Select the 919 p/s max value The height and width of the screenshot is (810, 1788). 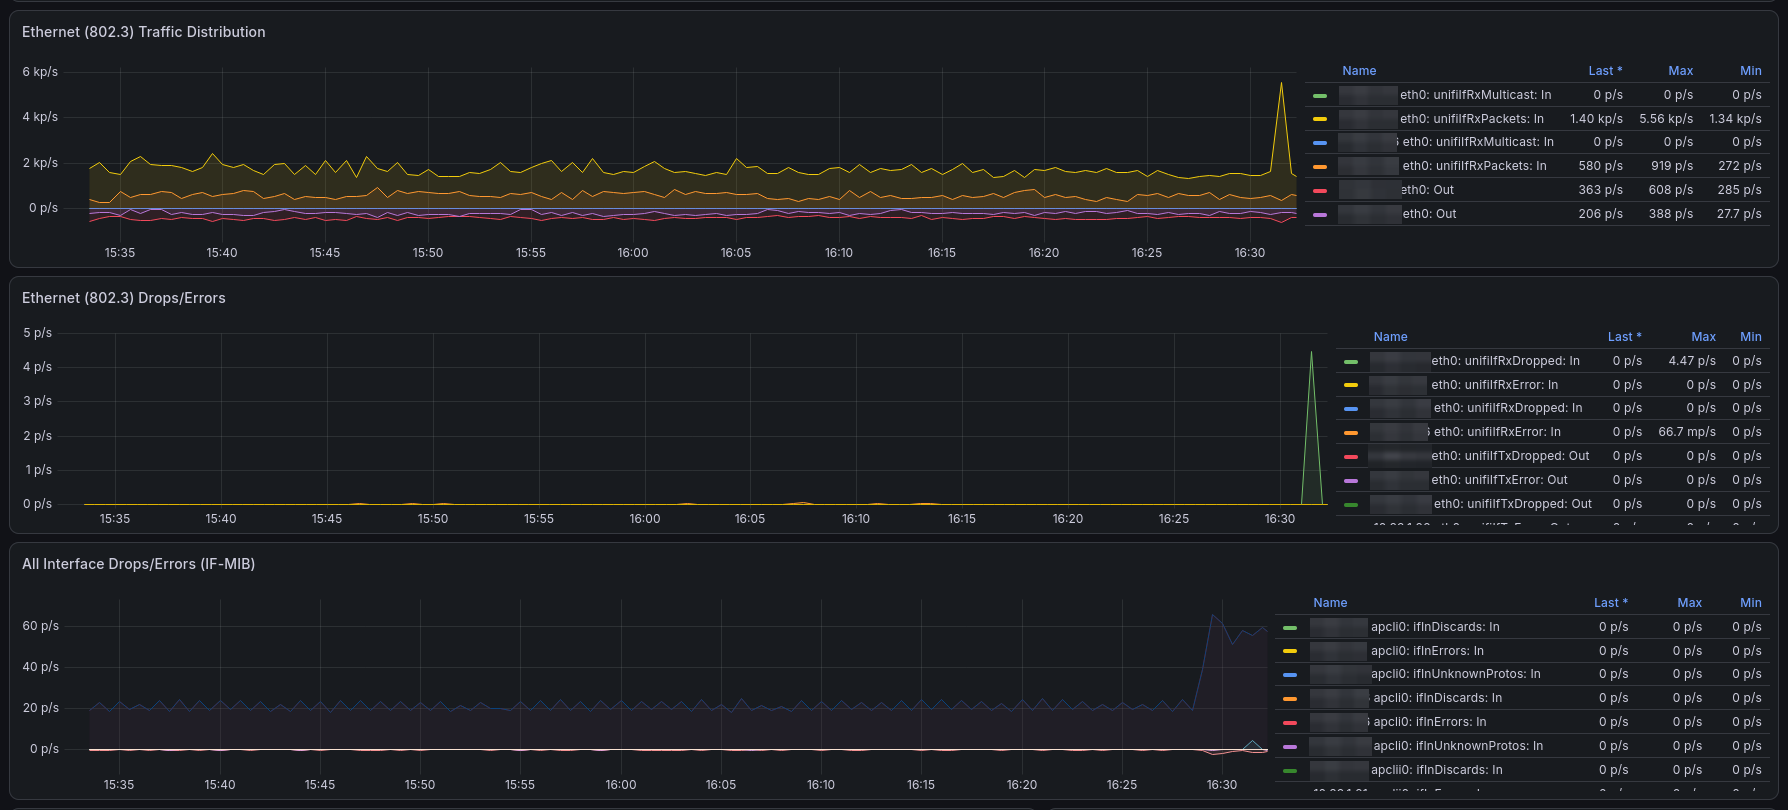[1672, 166]
